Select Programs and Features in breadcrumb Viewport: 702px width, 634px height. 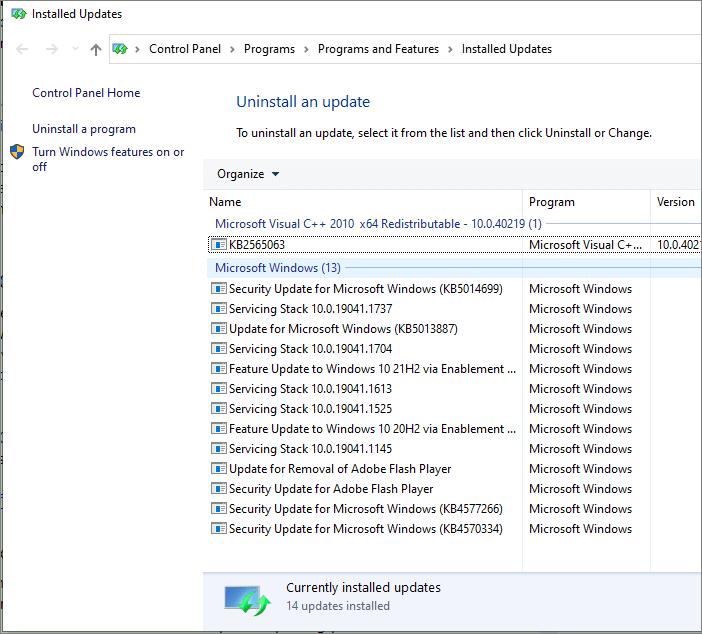click(x=378, y=49)
